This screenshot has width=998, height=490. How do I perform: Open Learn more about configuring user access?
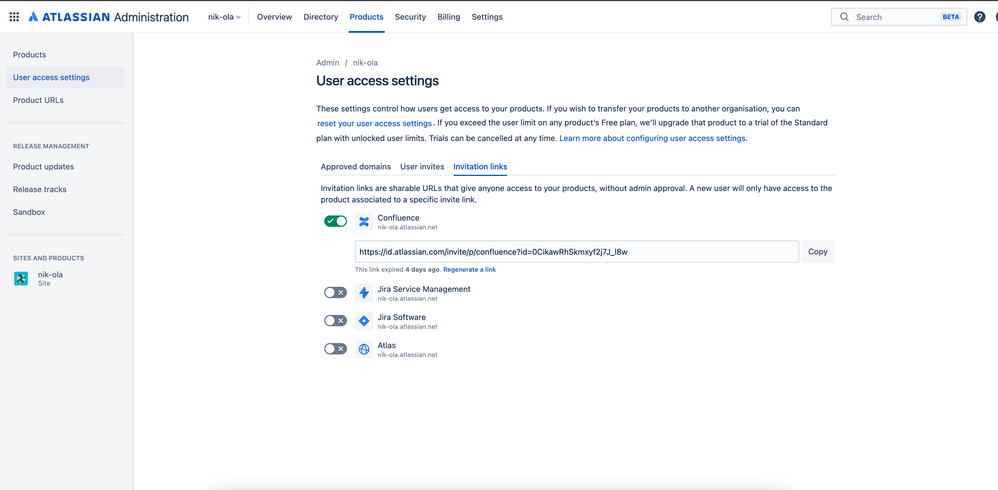(x=652, y=138)
